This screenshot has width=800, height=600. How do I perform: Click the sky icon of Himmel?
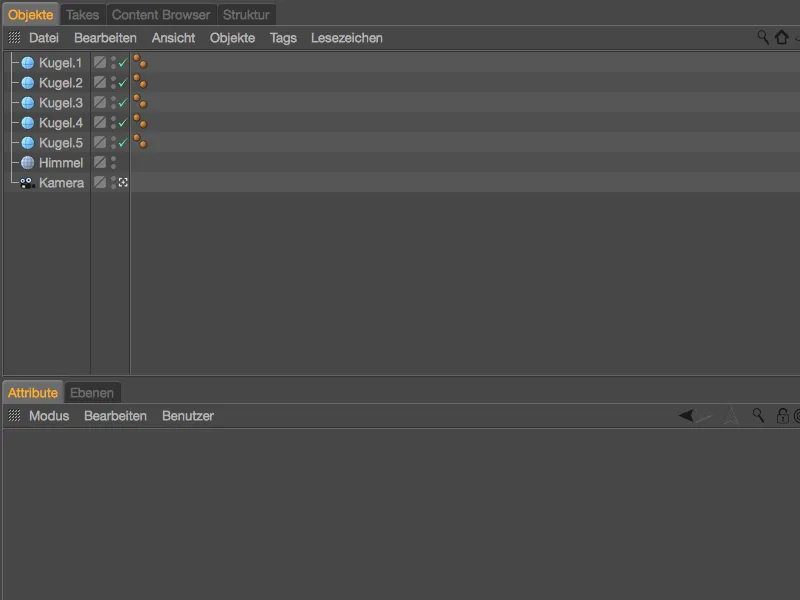28,163
